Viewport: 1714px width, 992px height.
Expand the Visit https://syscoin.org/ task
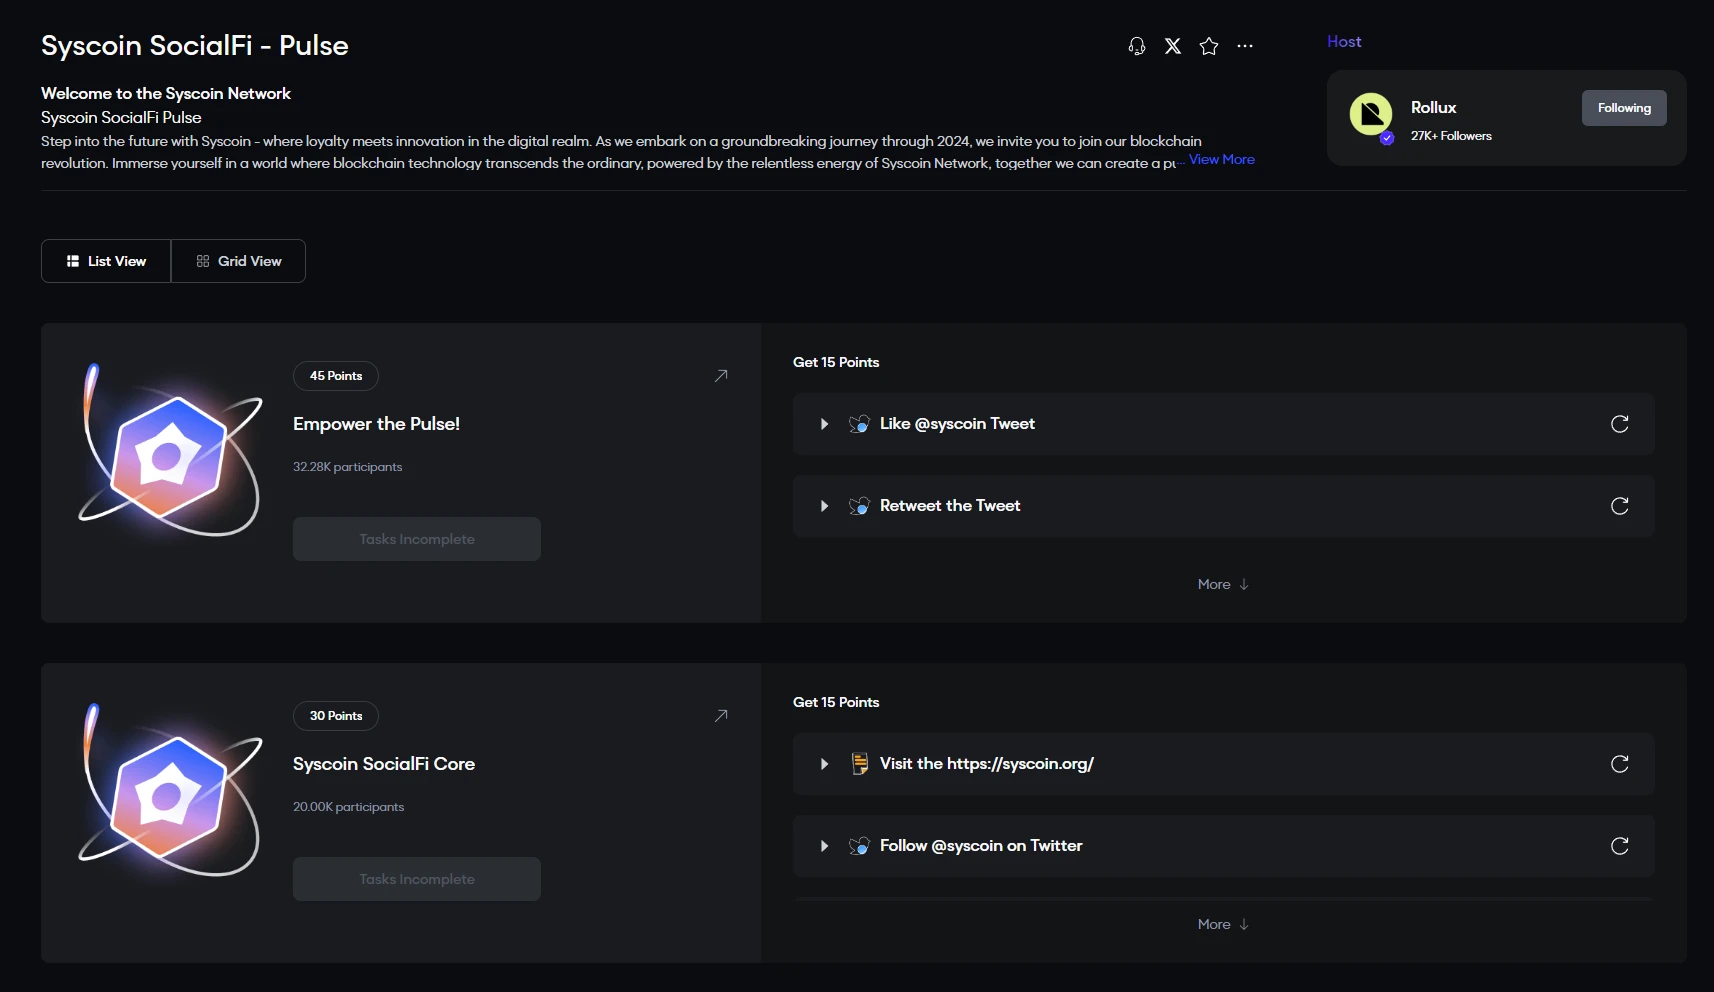click(x=824, y=764)
